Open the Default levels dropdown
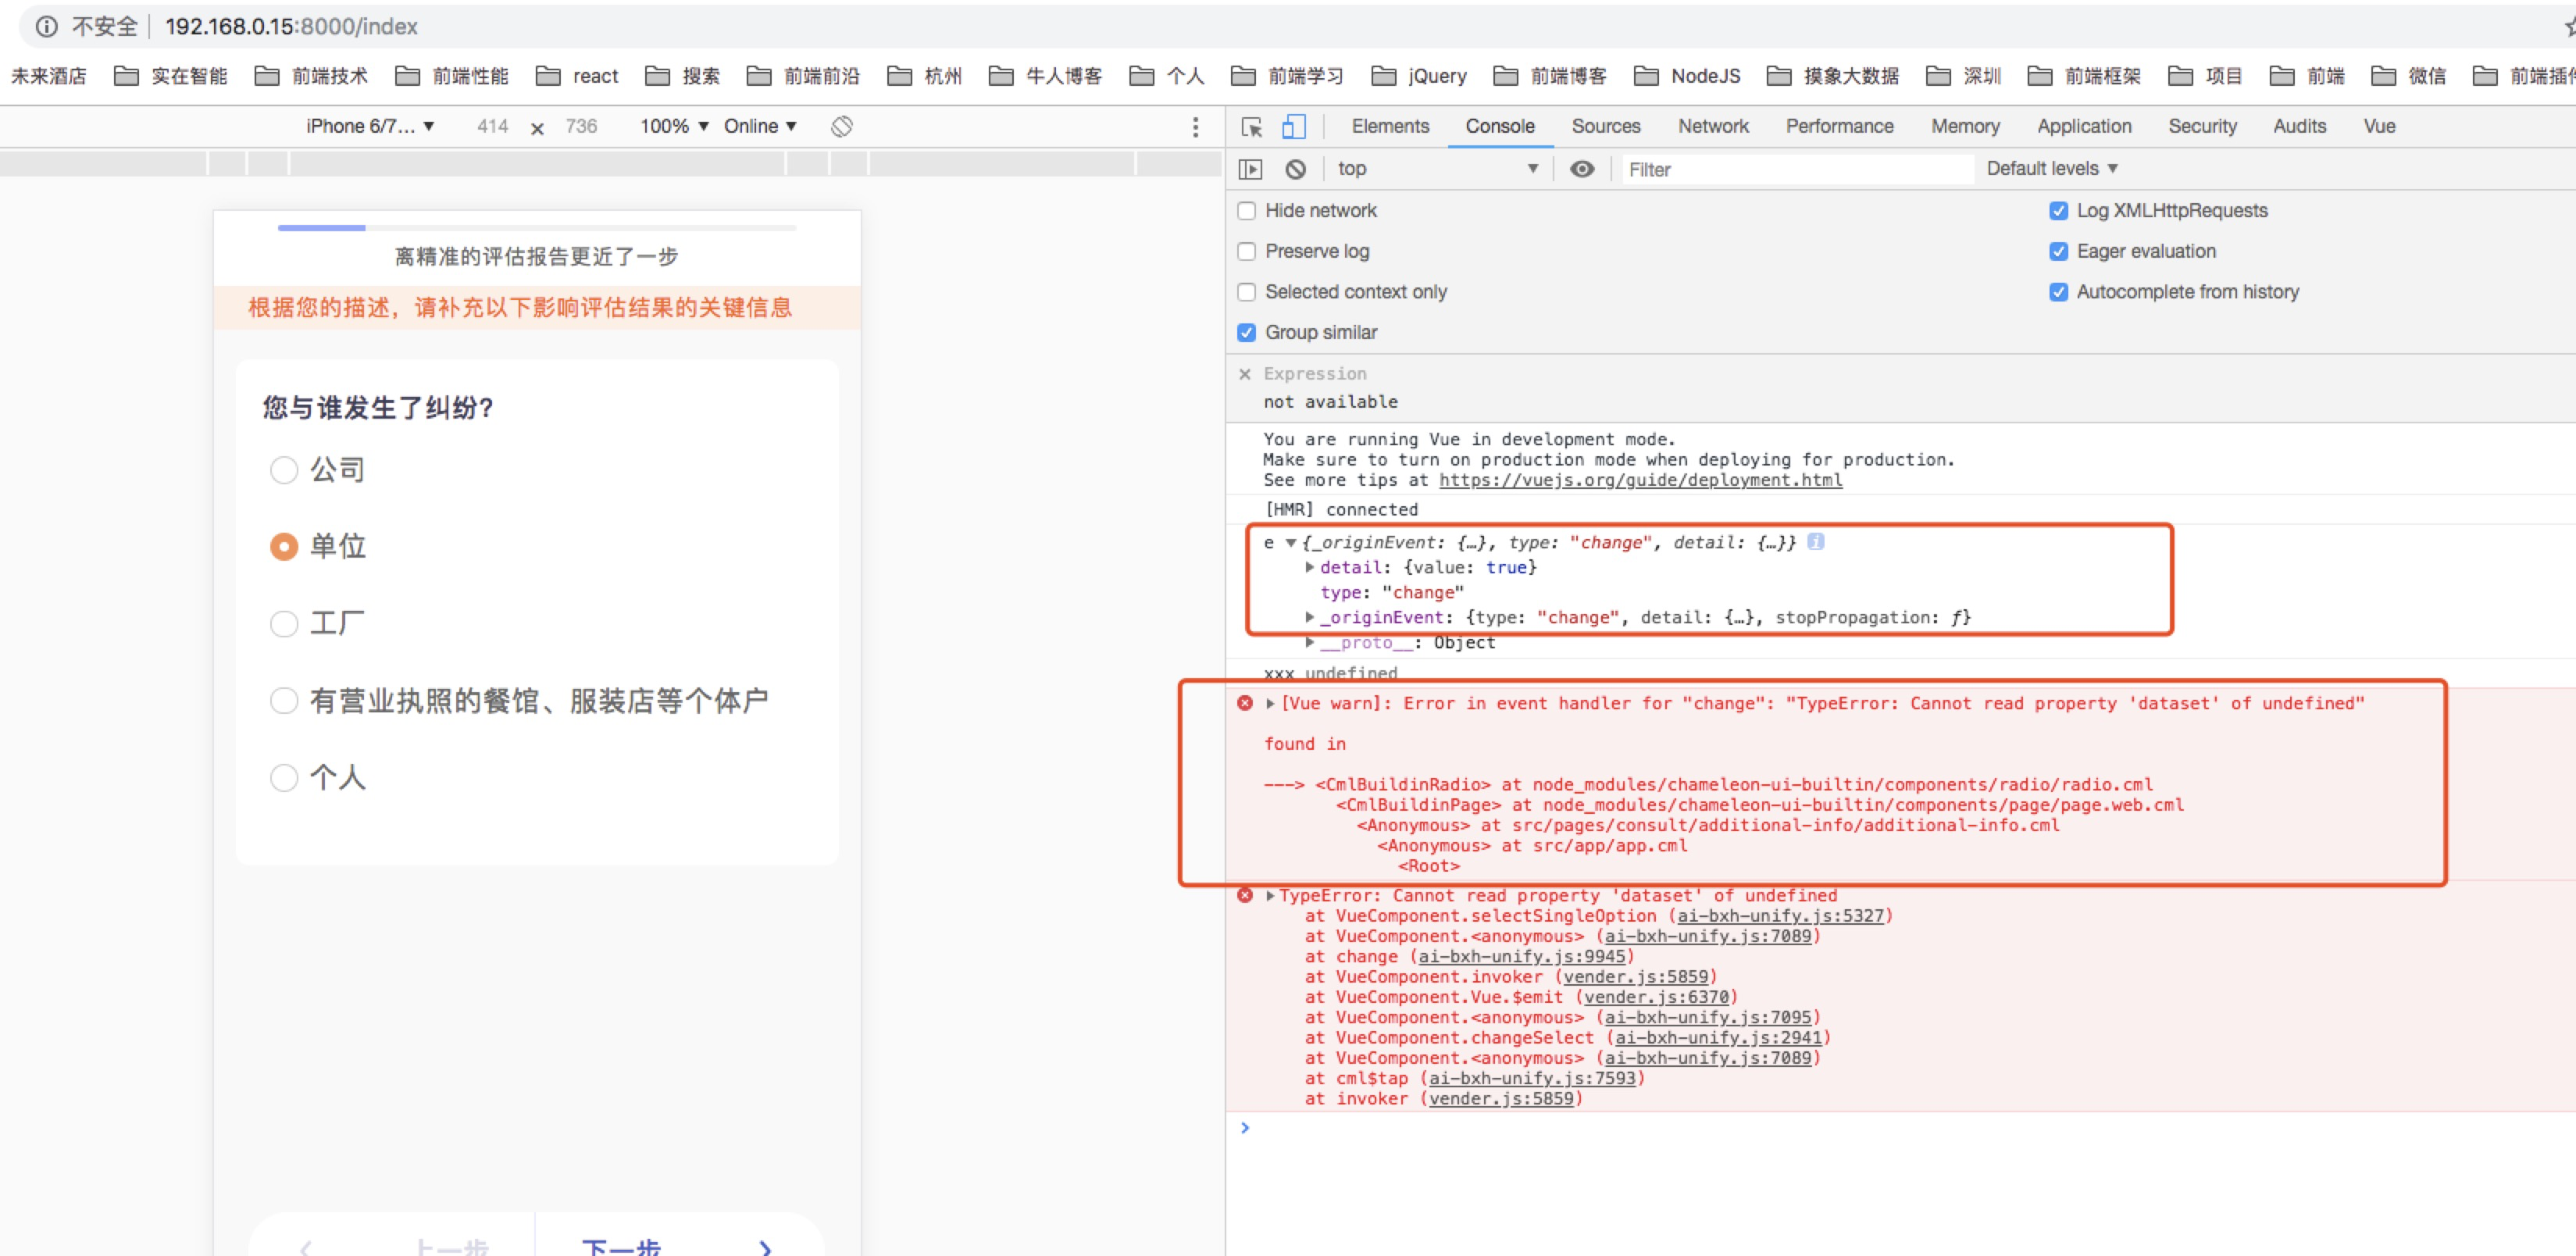The height and width of the screenshot is (1256, 2576). tap(2050, 168)
